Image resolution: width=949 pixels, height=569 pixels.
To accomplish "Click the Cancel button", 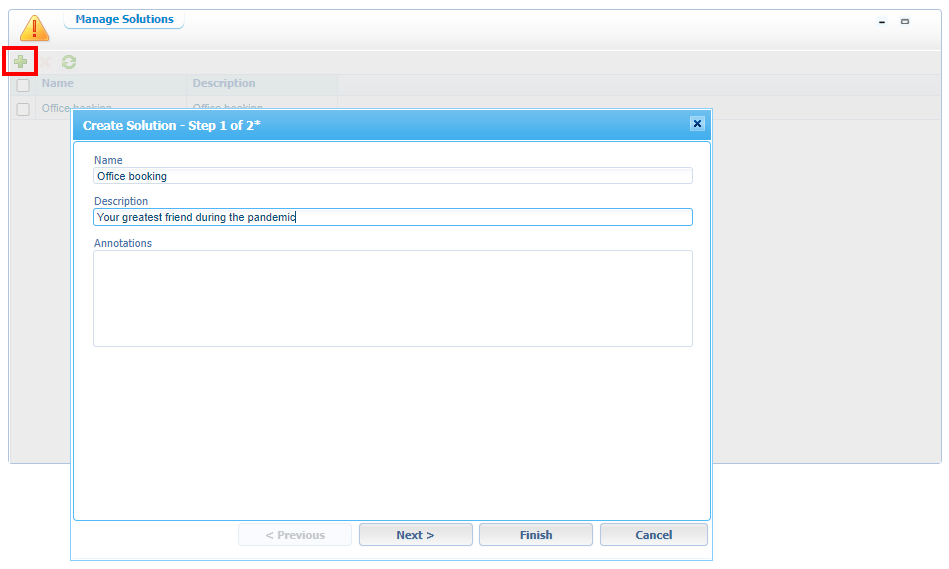I will [654, 535].
